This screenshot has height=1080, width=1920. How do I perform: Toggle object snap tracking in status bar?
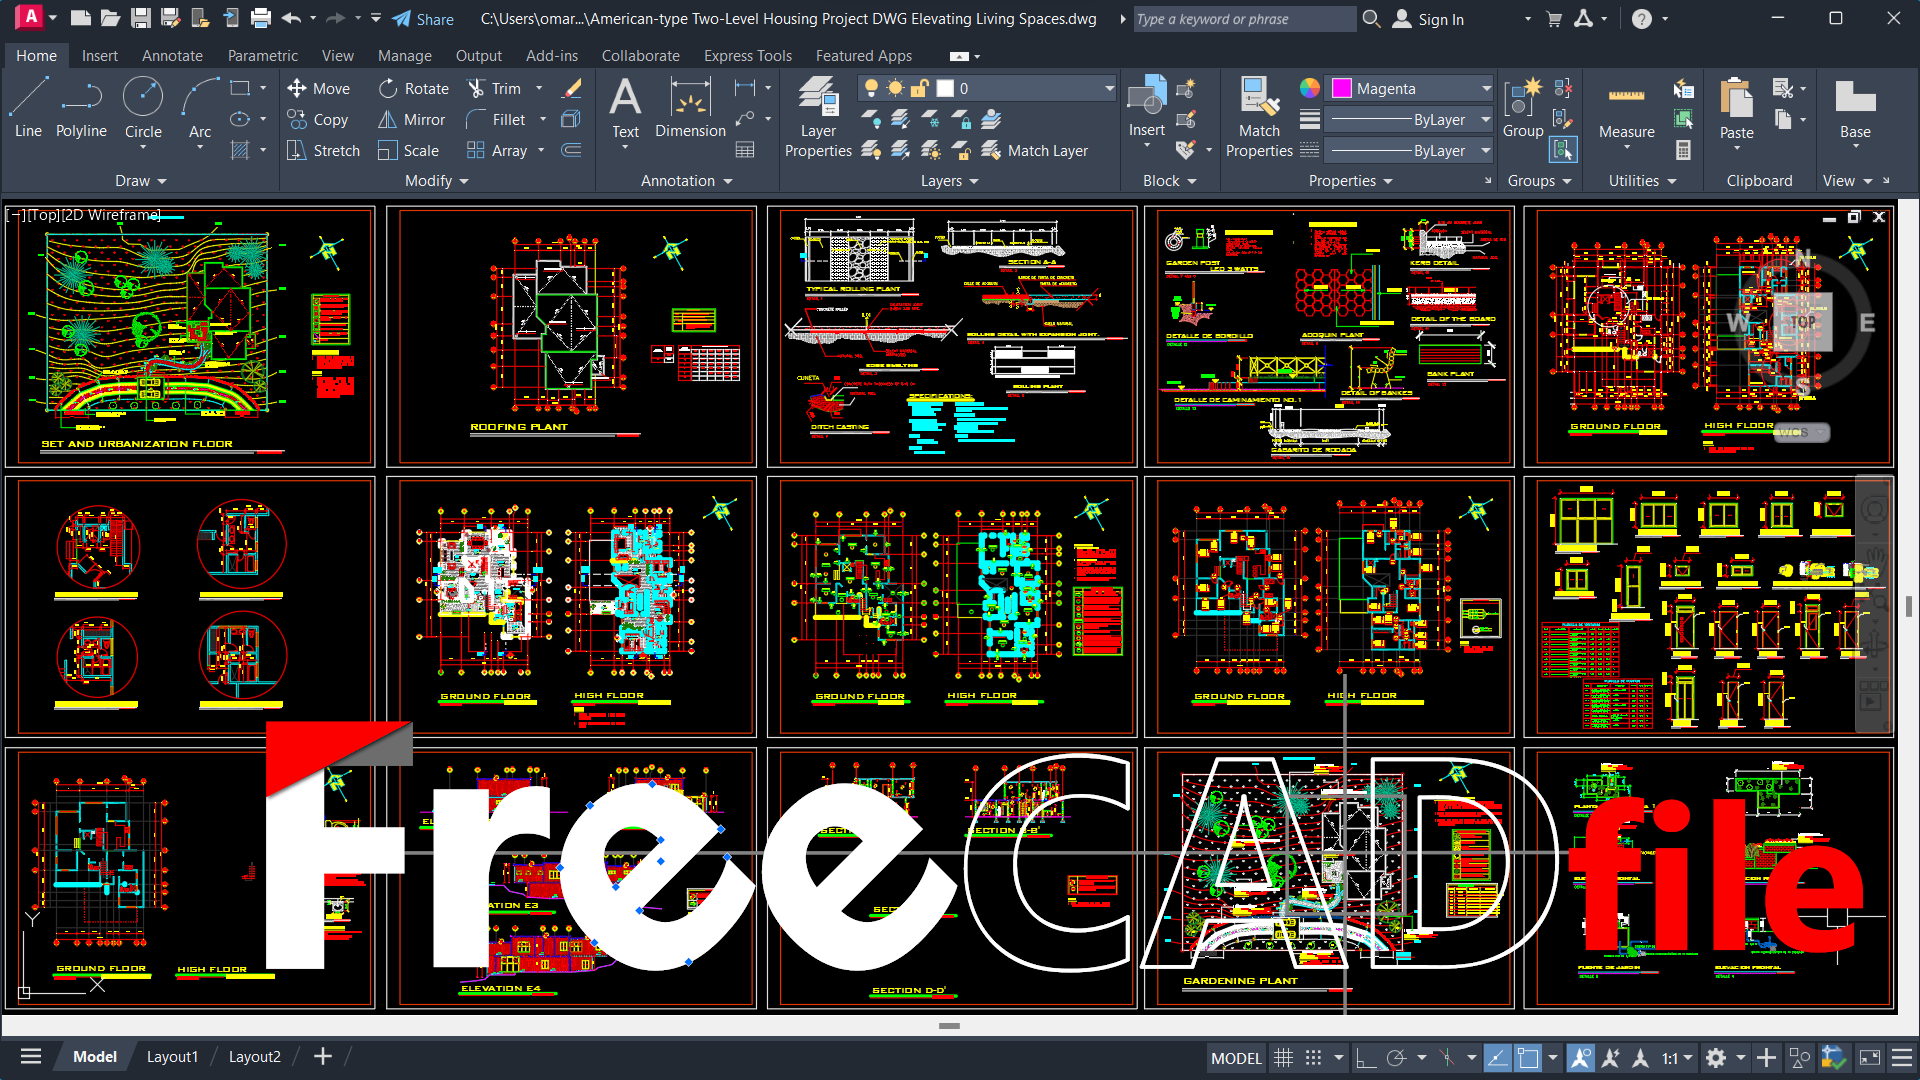pyautogui.click(x=1497, y=1057)
